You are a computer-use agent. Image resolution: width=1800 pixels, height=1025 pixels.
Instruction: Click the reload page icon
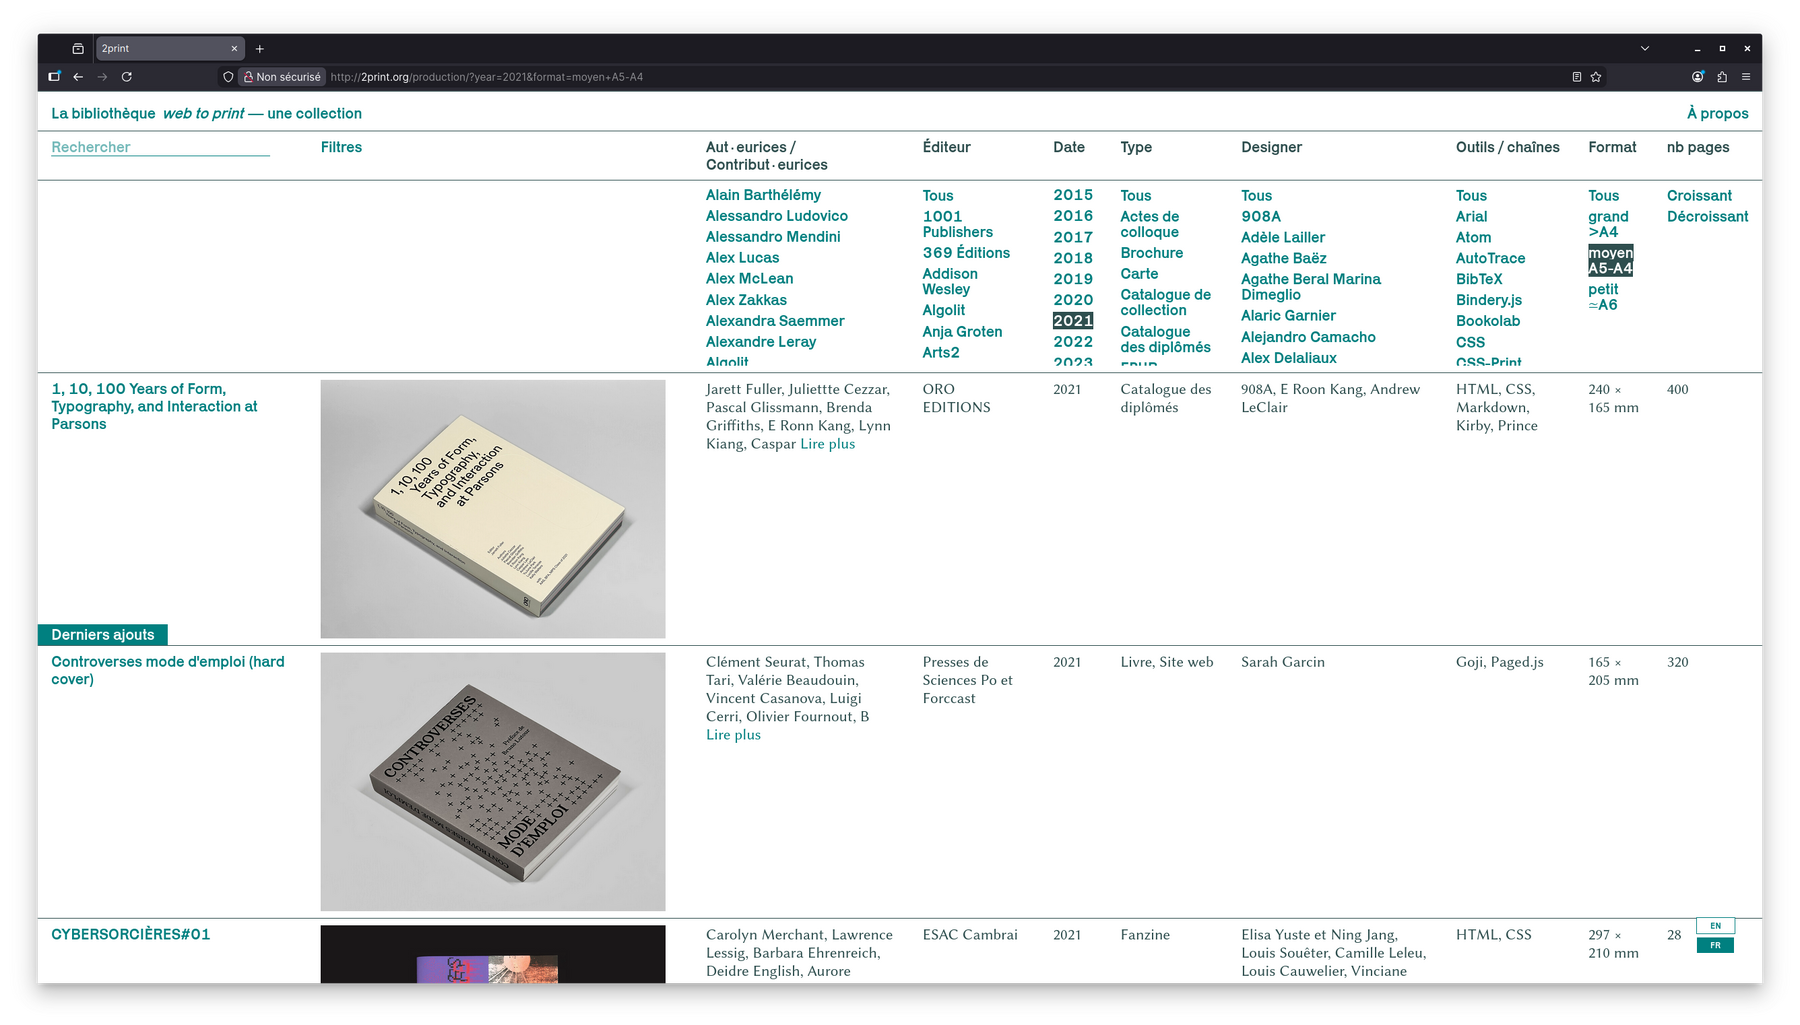[127, 77]
